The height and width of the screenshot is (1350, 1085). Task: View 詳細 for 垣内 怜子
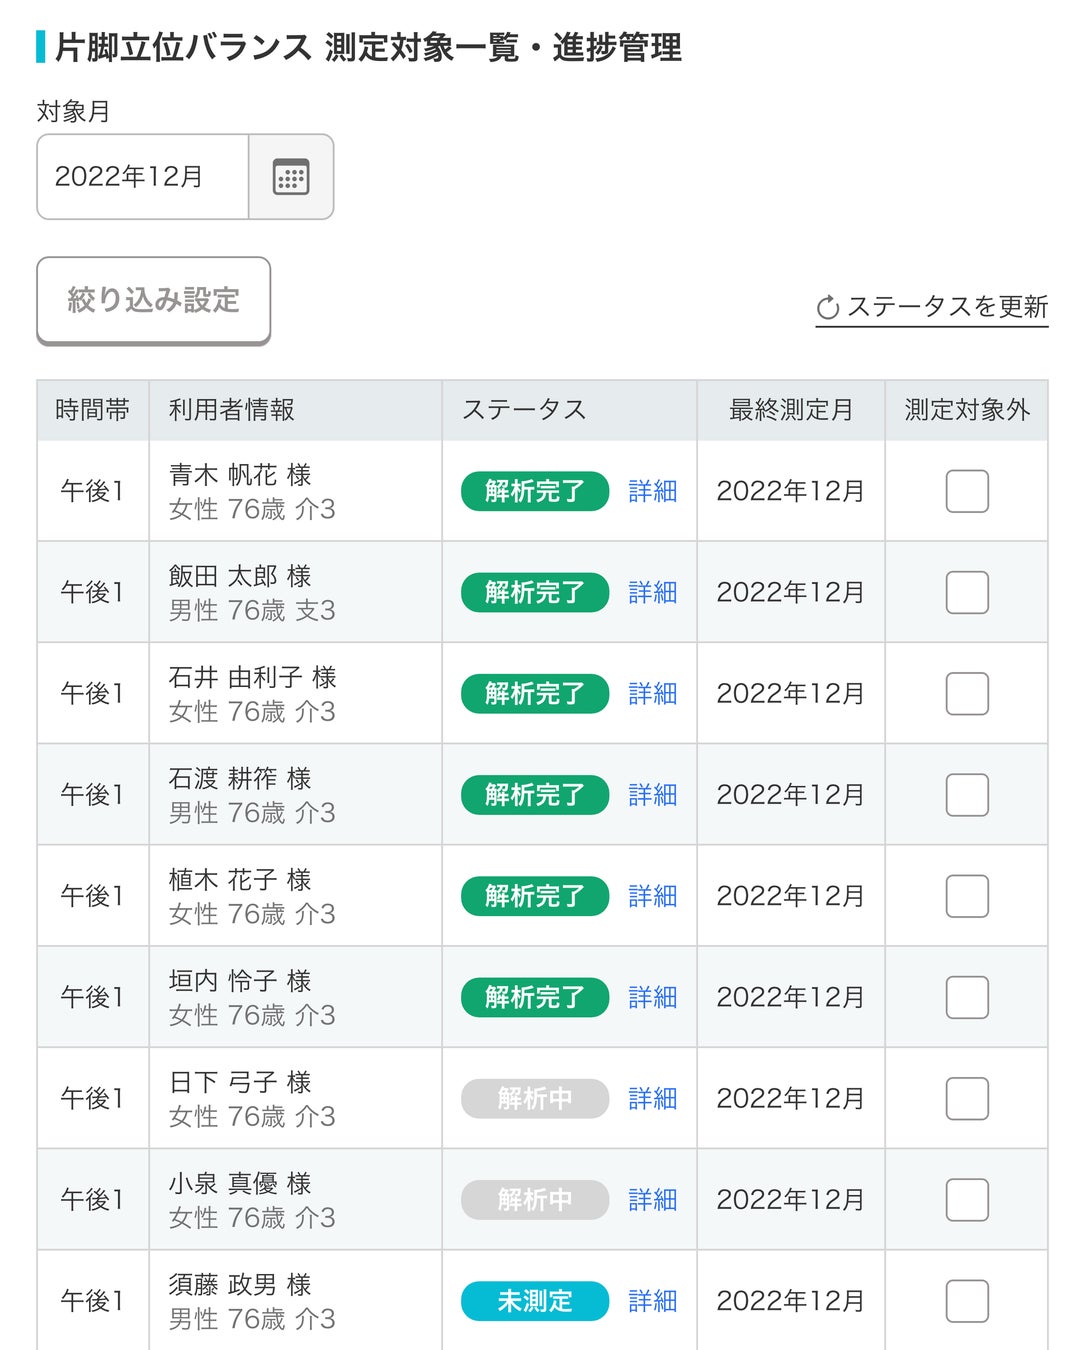click(x=653, y=997)
